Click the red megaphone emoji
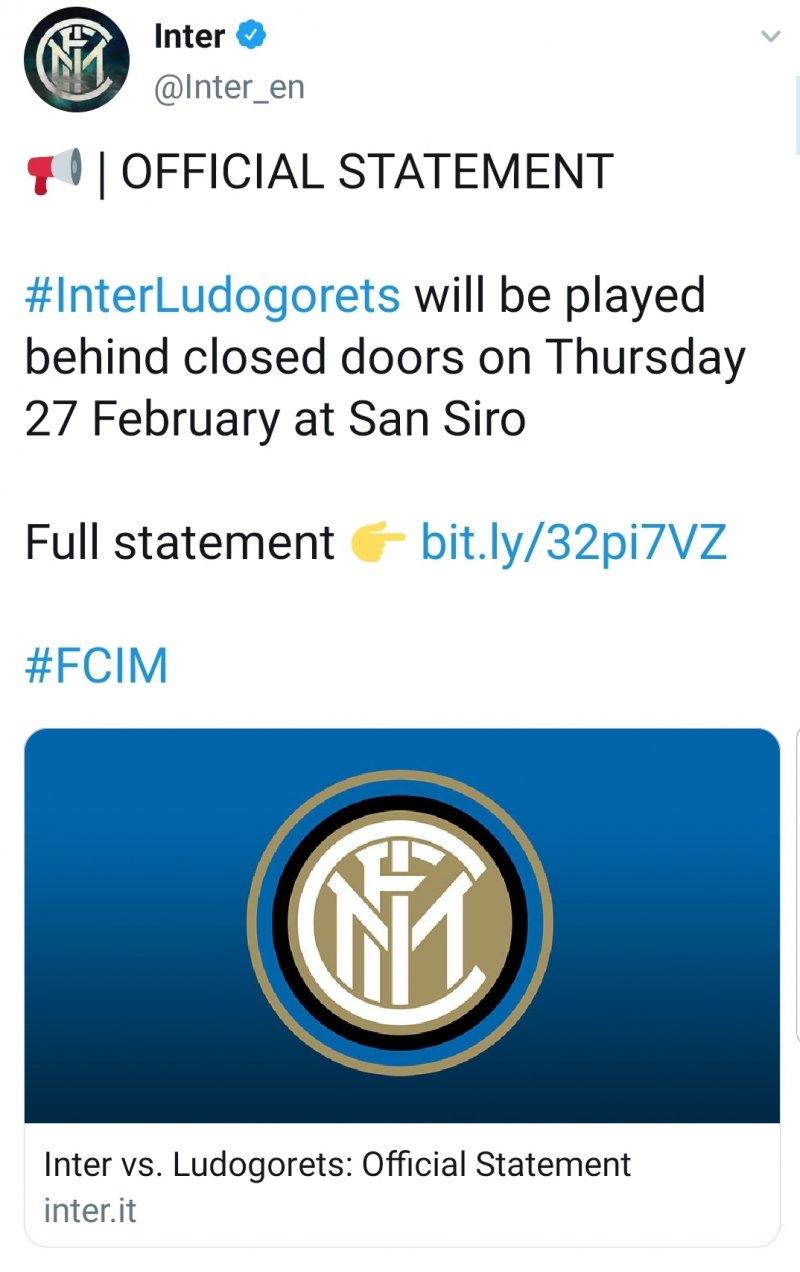The image size is (800, 1272). tap(53, 173)
